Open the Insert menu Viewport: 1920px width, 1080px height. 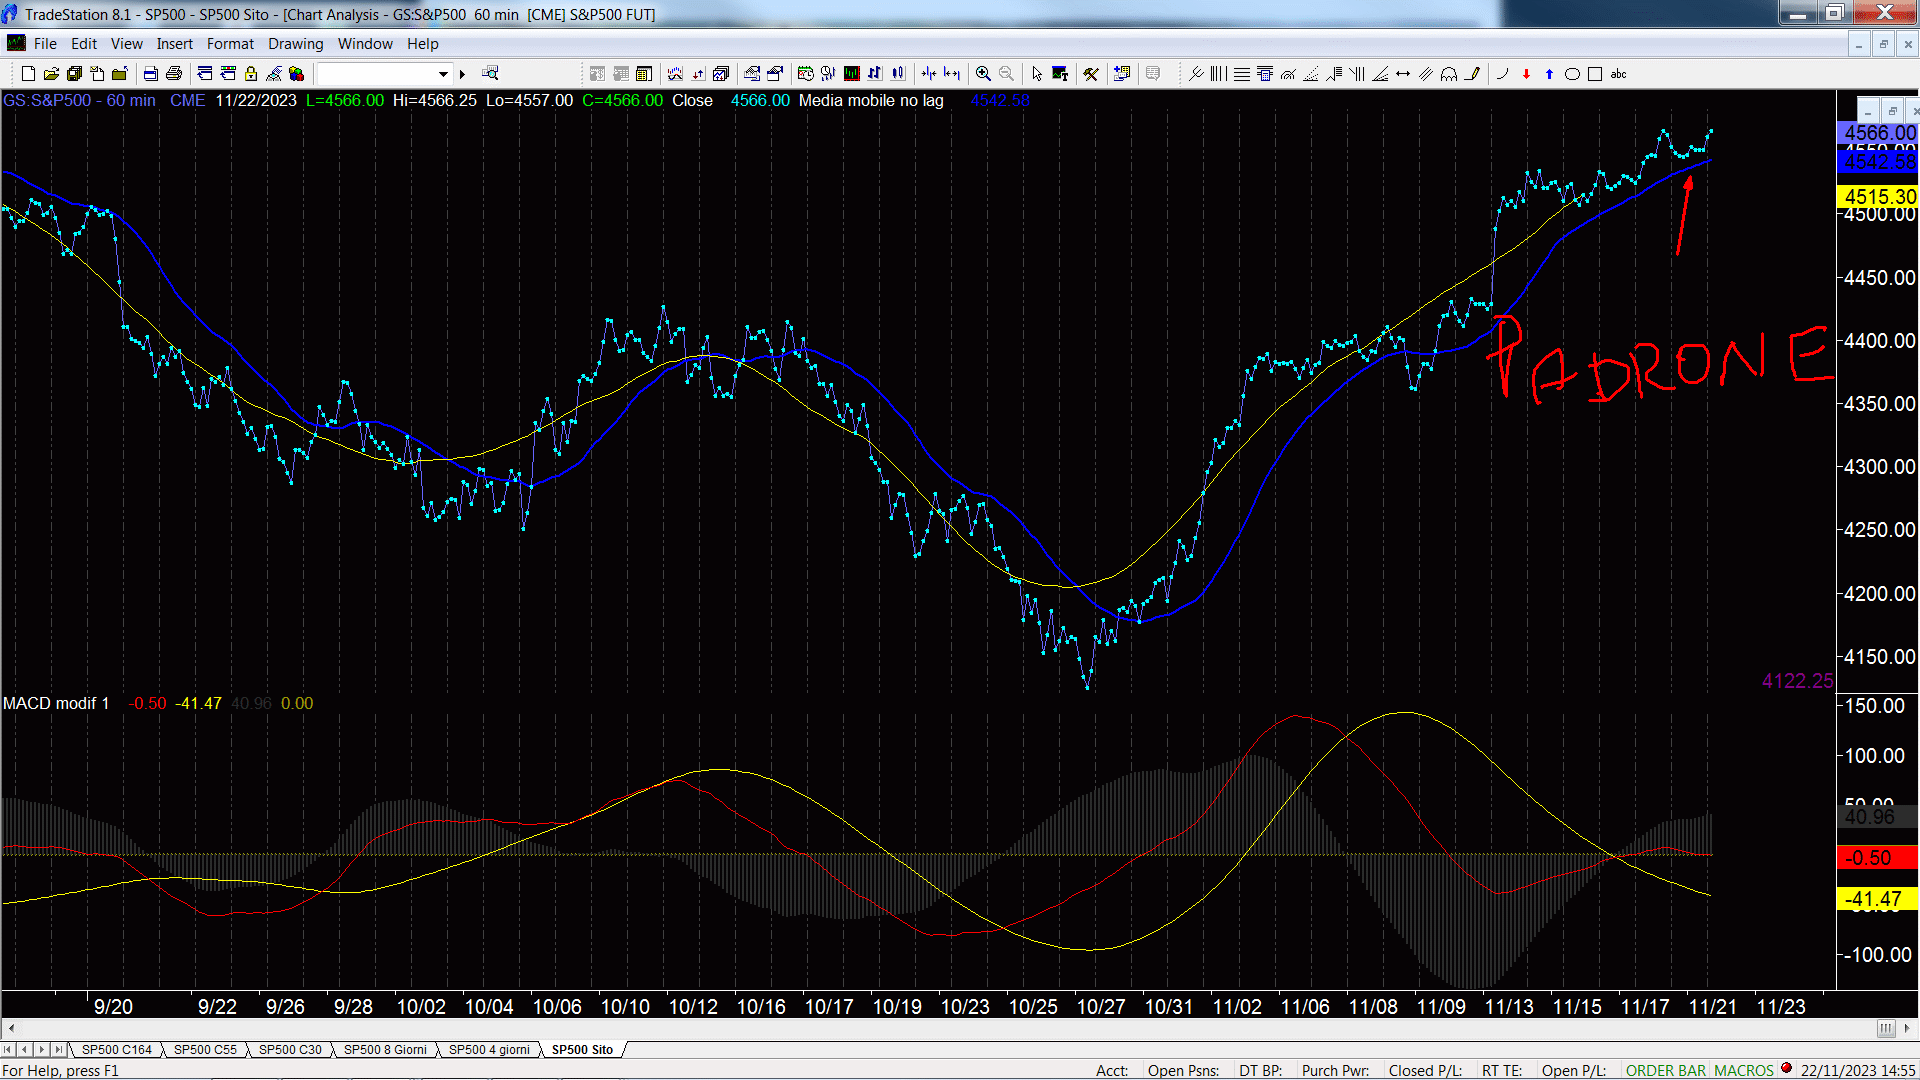pos(175,44)
